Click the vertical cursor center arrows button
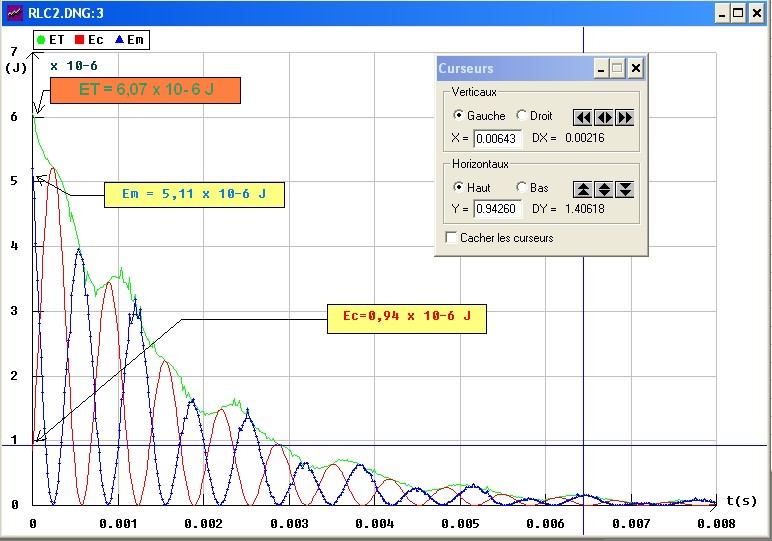 tap(604, 117)
